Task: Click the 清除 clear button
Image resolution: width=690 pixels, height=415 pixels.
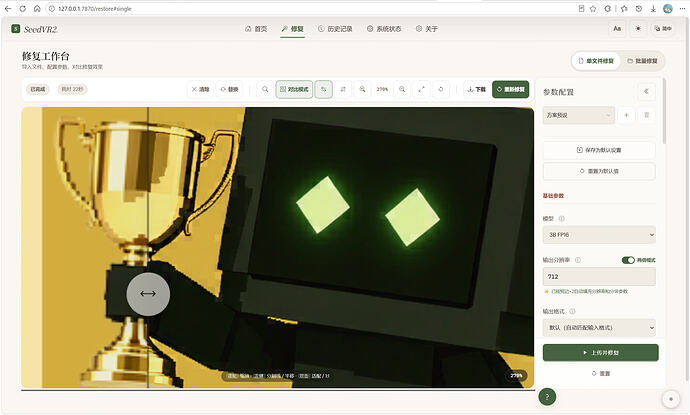Action: coord(200,89)
